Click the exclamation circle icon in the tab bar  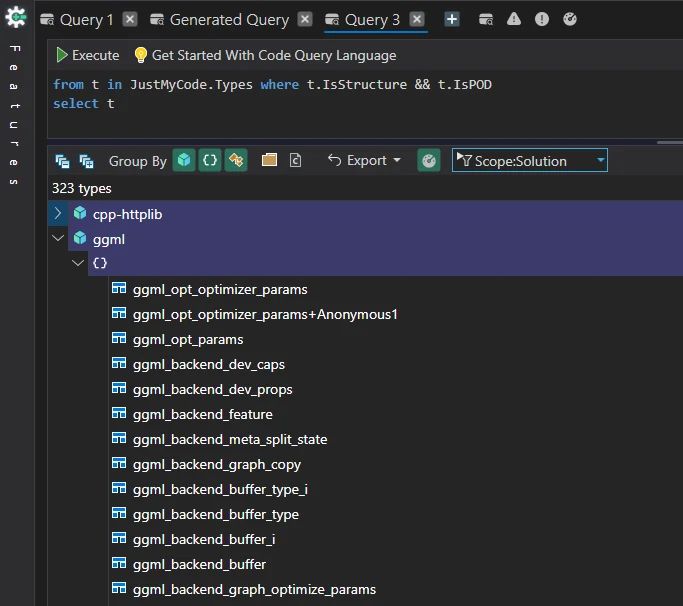[542, 19]
